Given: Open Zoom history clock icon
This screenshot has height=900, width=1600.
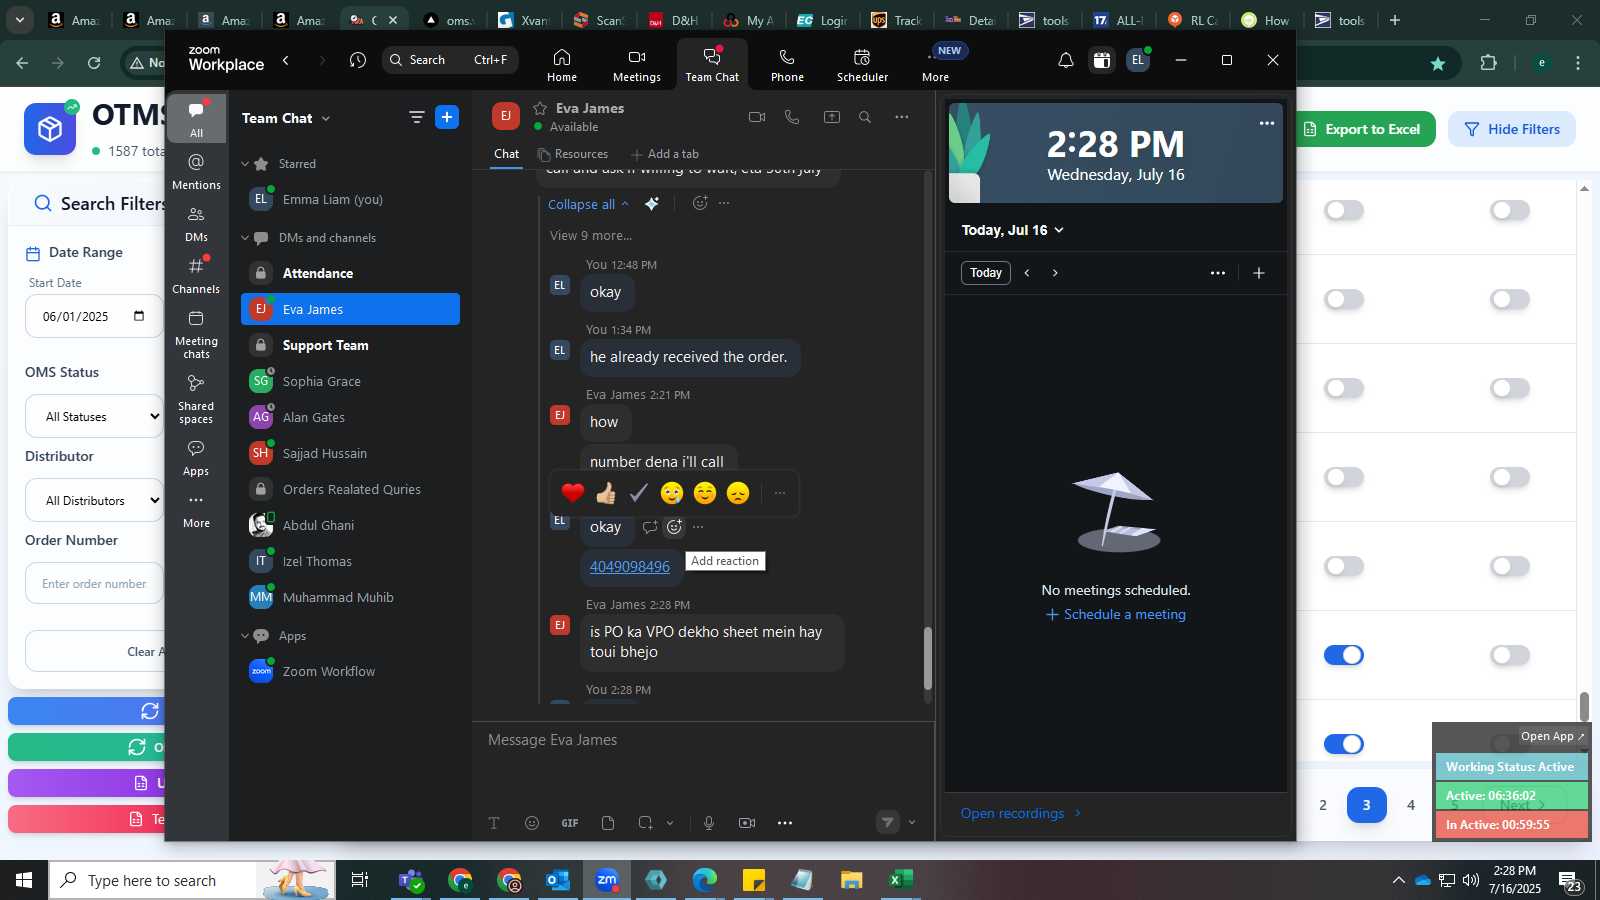Looking at the screenshot, I should point(358,60).
